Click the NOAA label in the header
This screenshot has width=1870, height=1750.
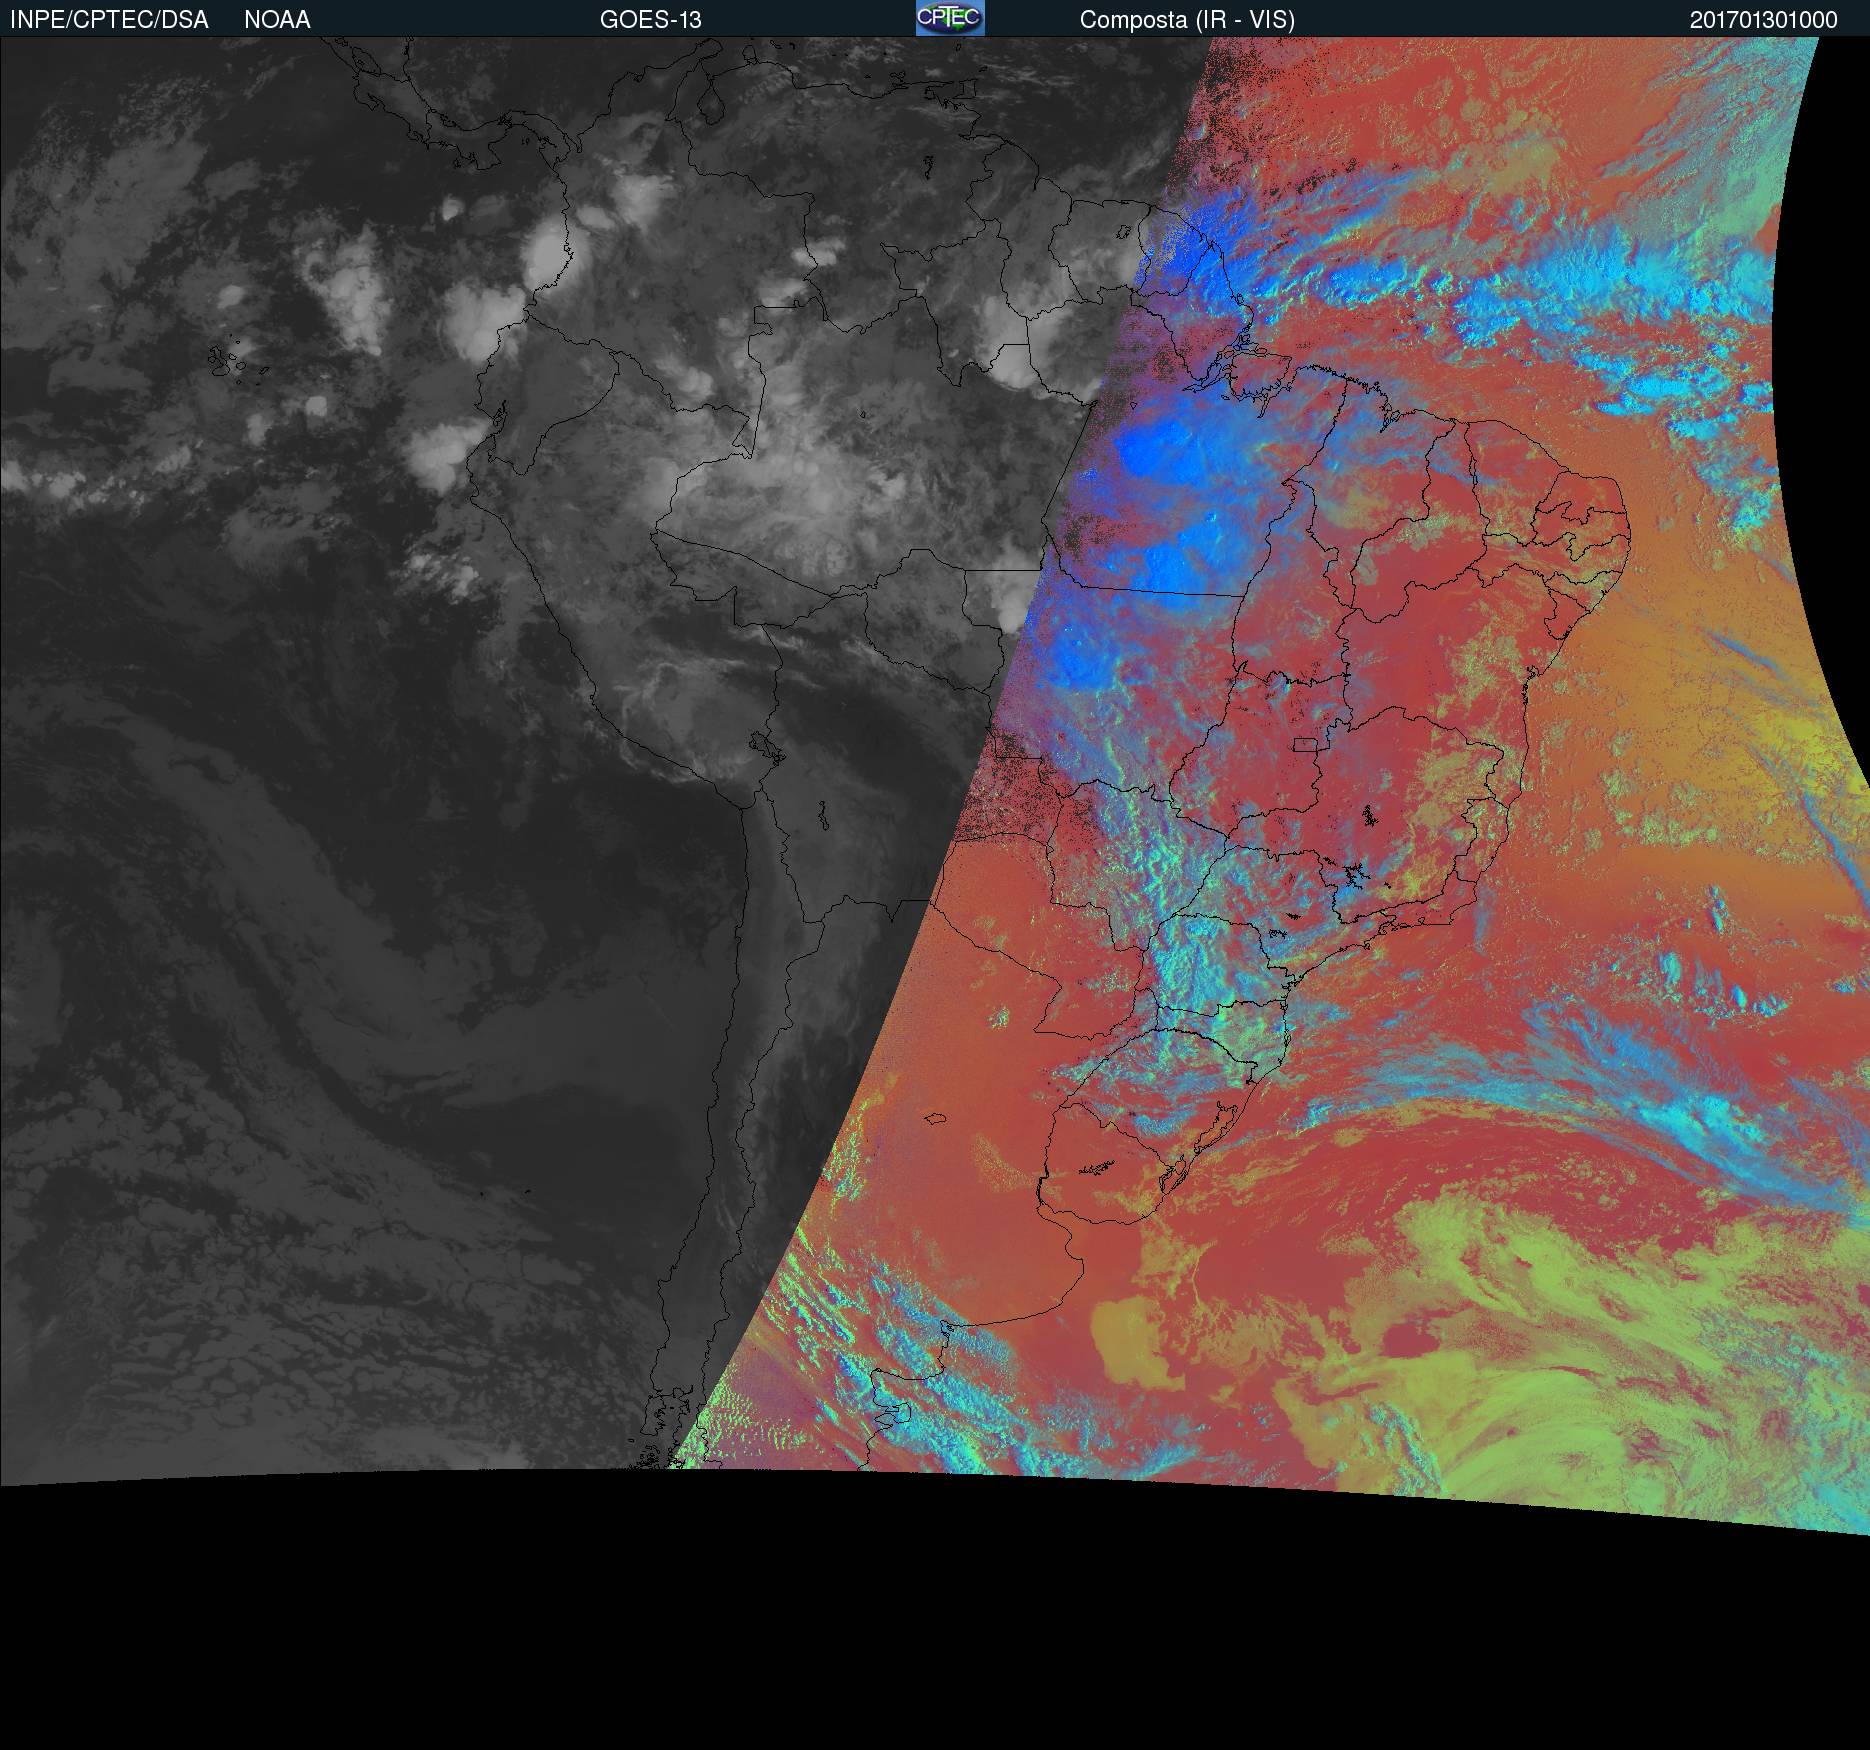[x=277, y=20]
